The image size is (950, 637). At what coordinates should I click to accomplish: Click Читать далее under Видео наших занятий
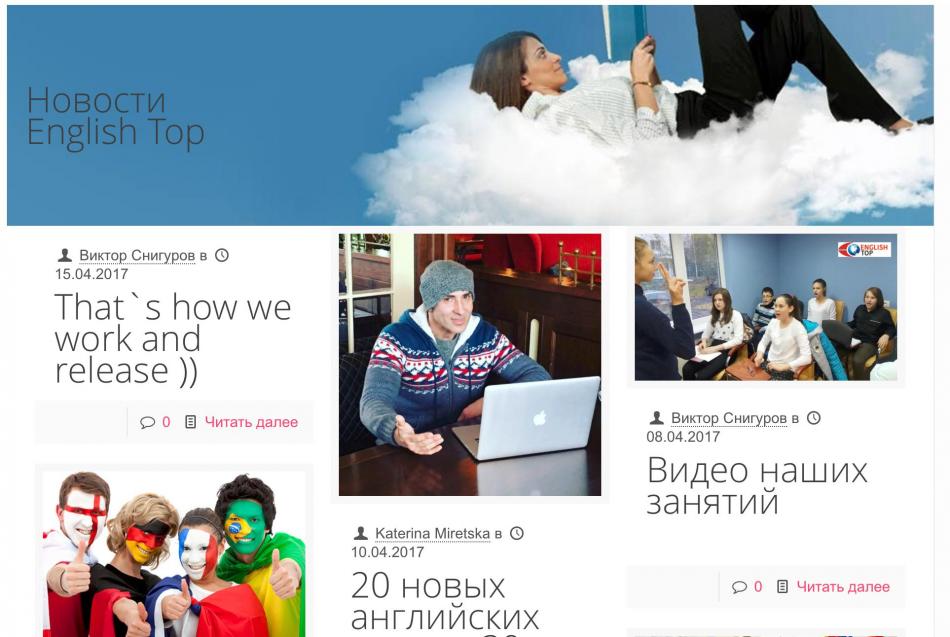pyautogui.click(x=843, y=587)
